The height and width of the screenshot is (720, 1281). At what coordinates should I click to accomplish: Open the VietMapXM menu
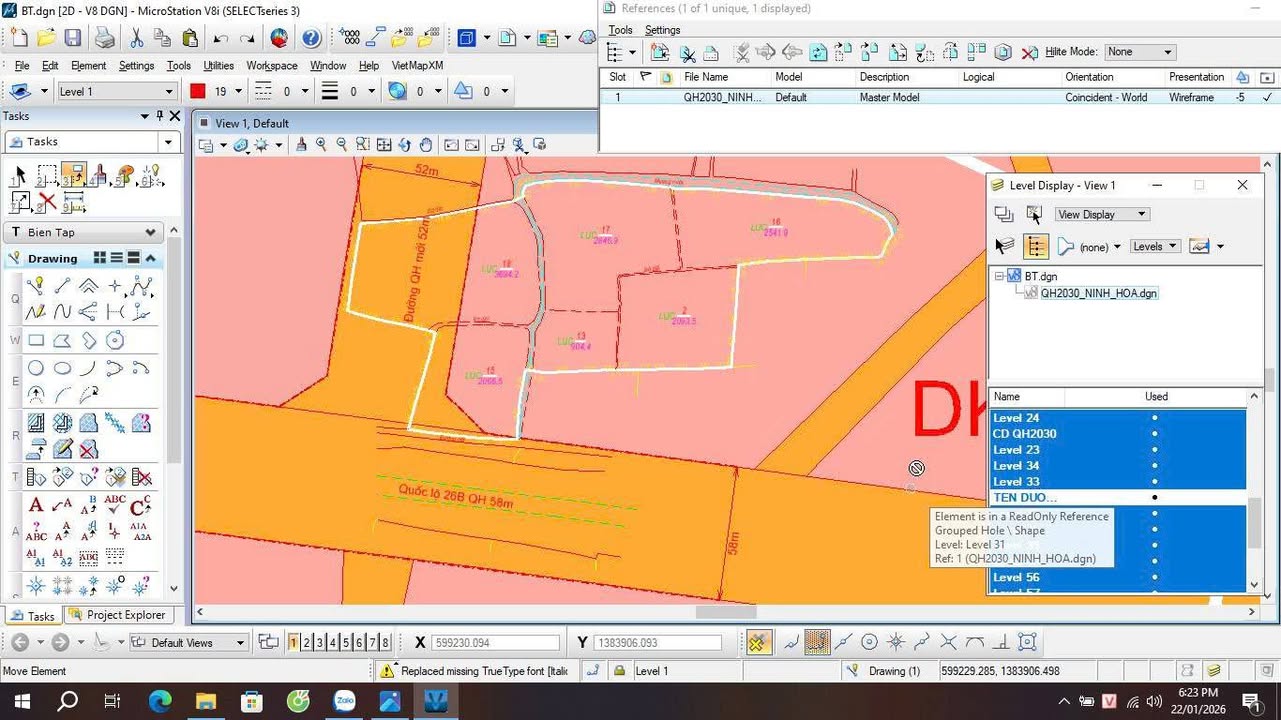(417, 65)
